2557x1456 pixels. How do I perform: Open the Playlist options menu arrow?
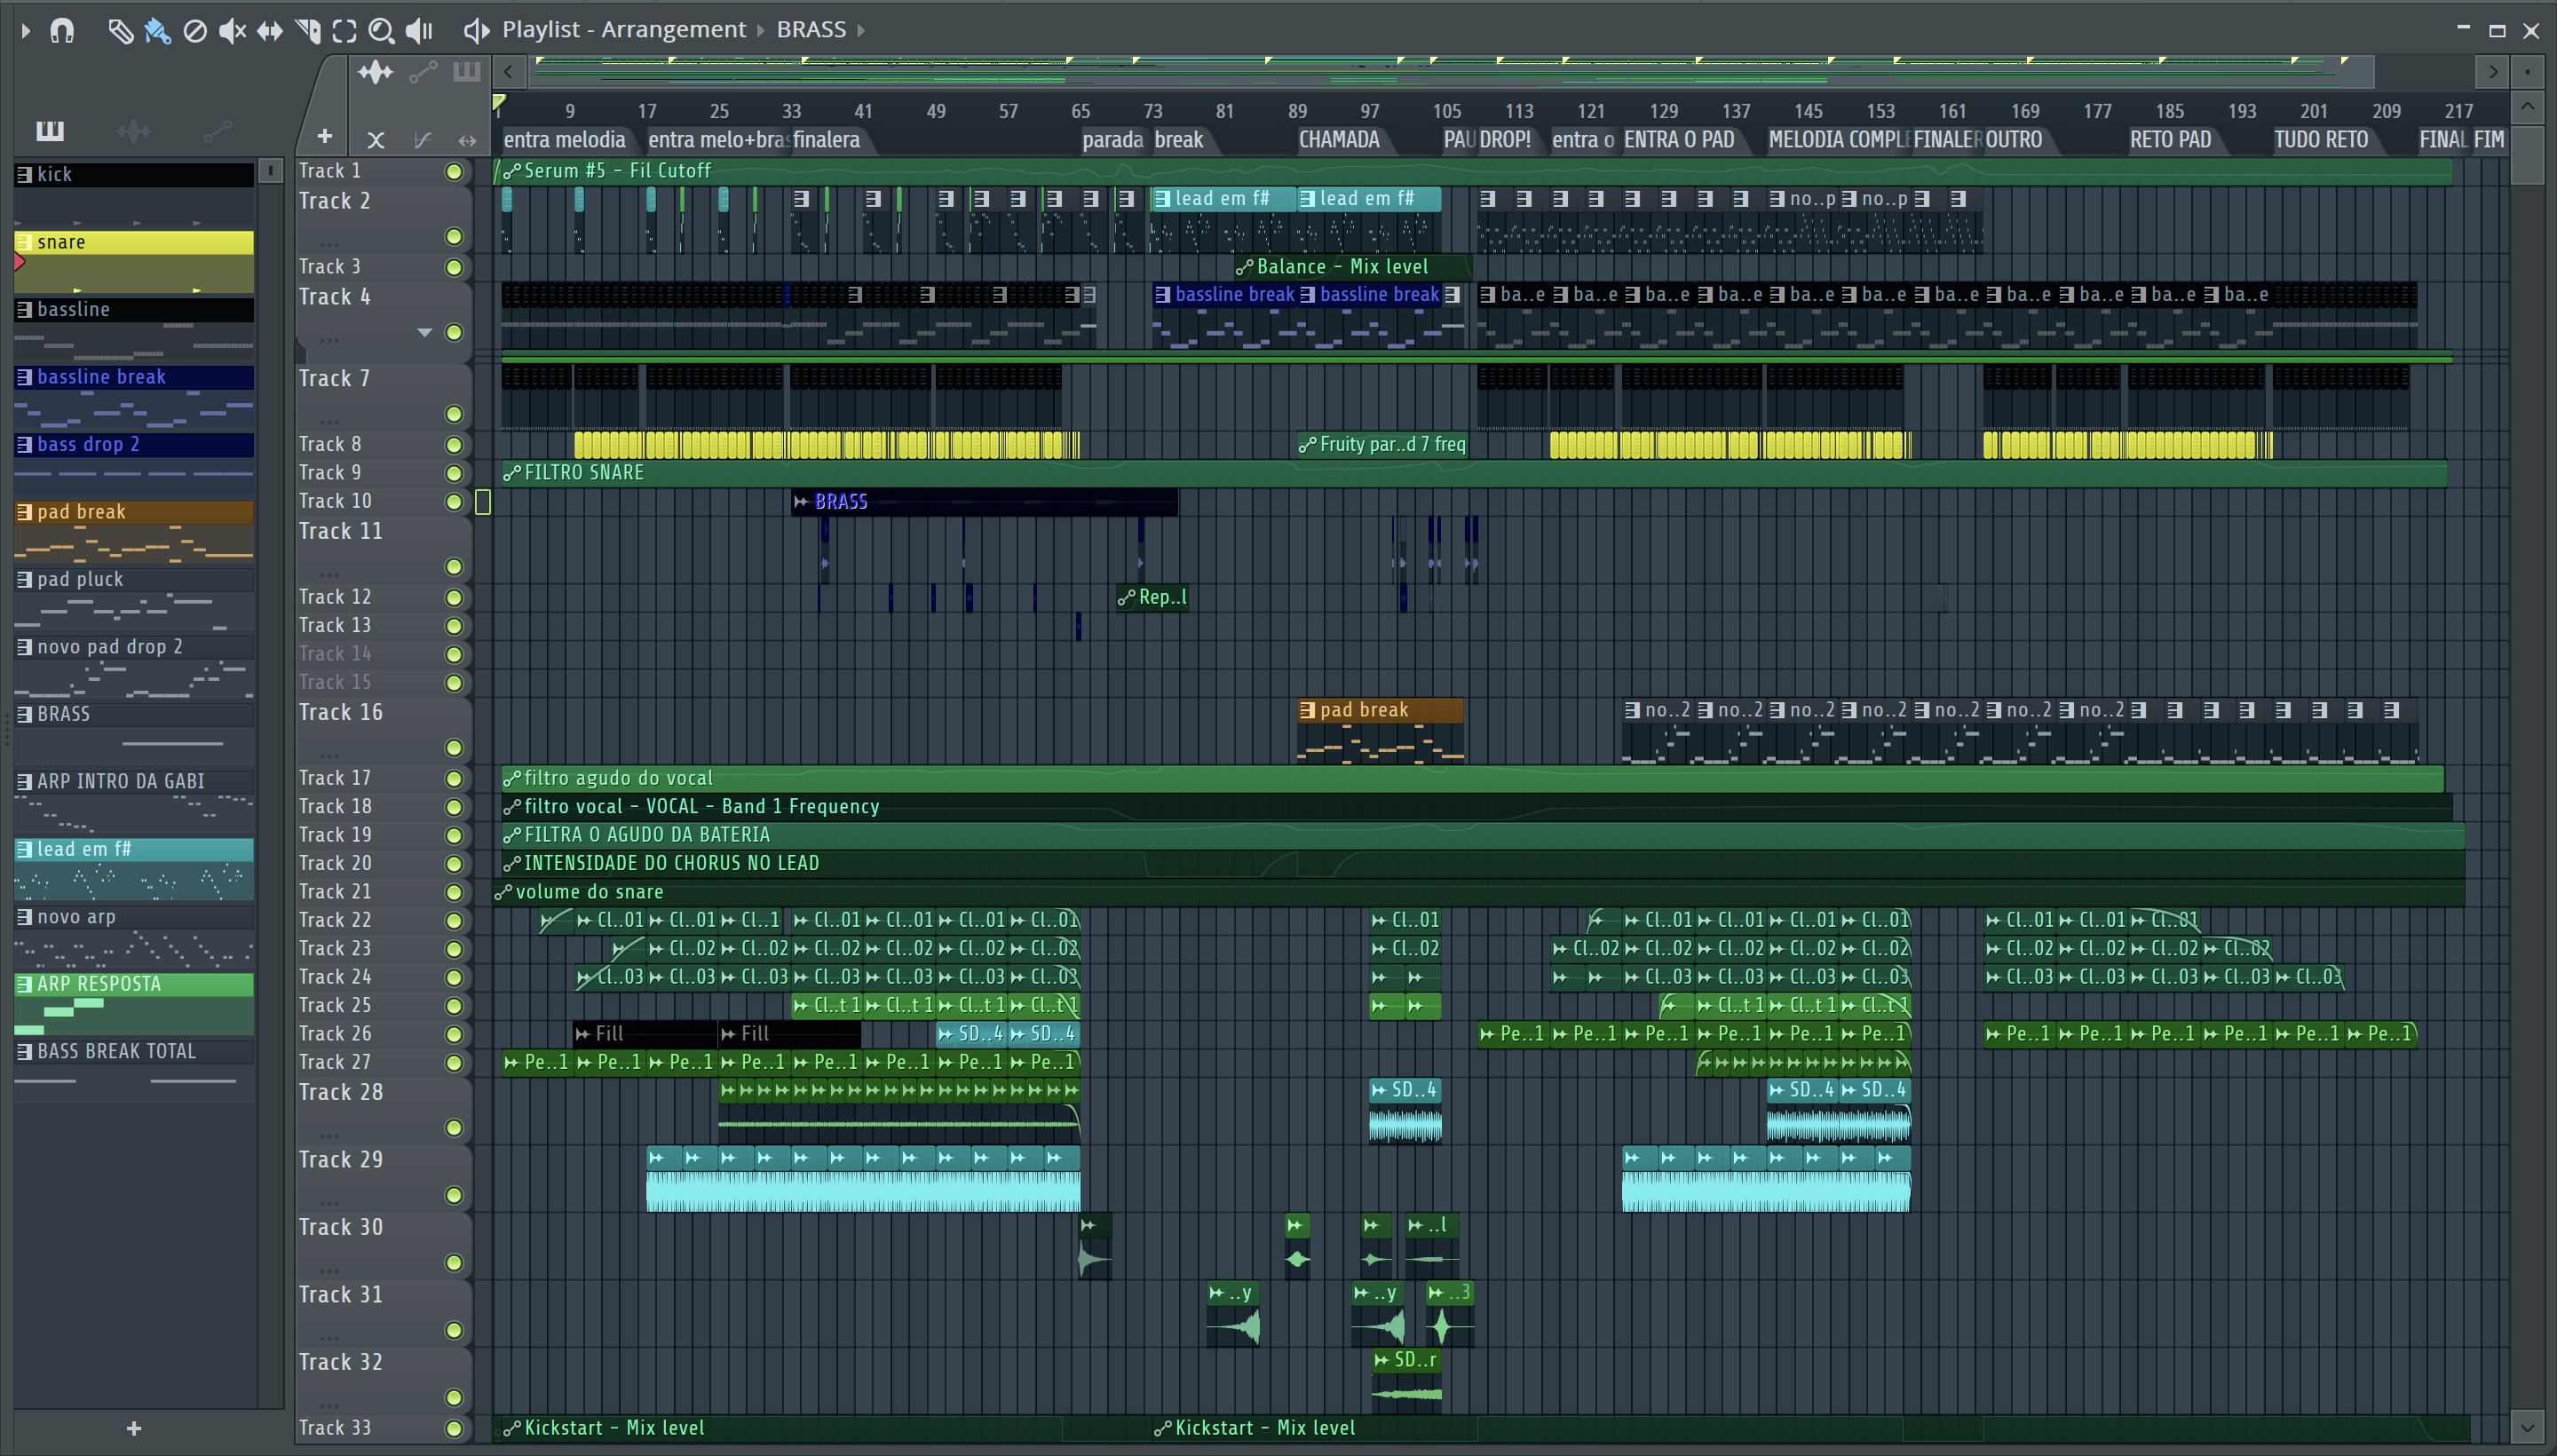(x=26, y=31)
